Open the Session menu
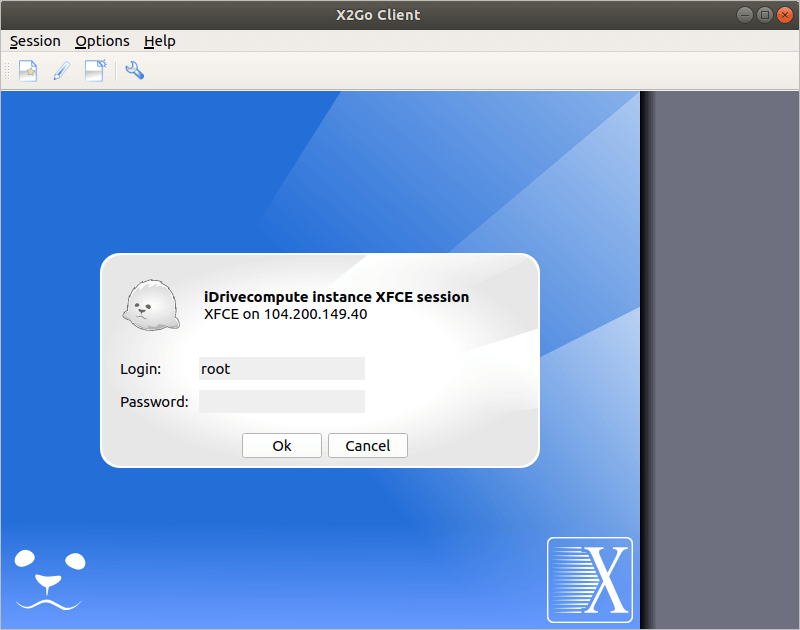The height and width of the screenshot is (630, 800). [35, 41]
